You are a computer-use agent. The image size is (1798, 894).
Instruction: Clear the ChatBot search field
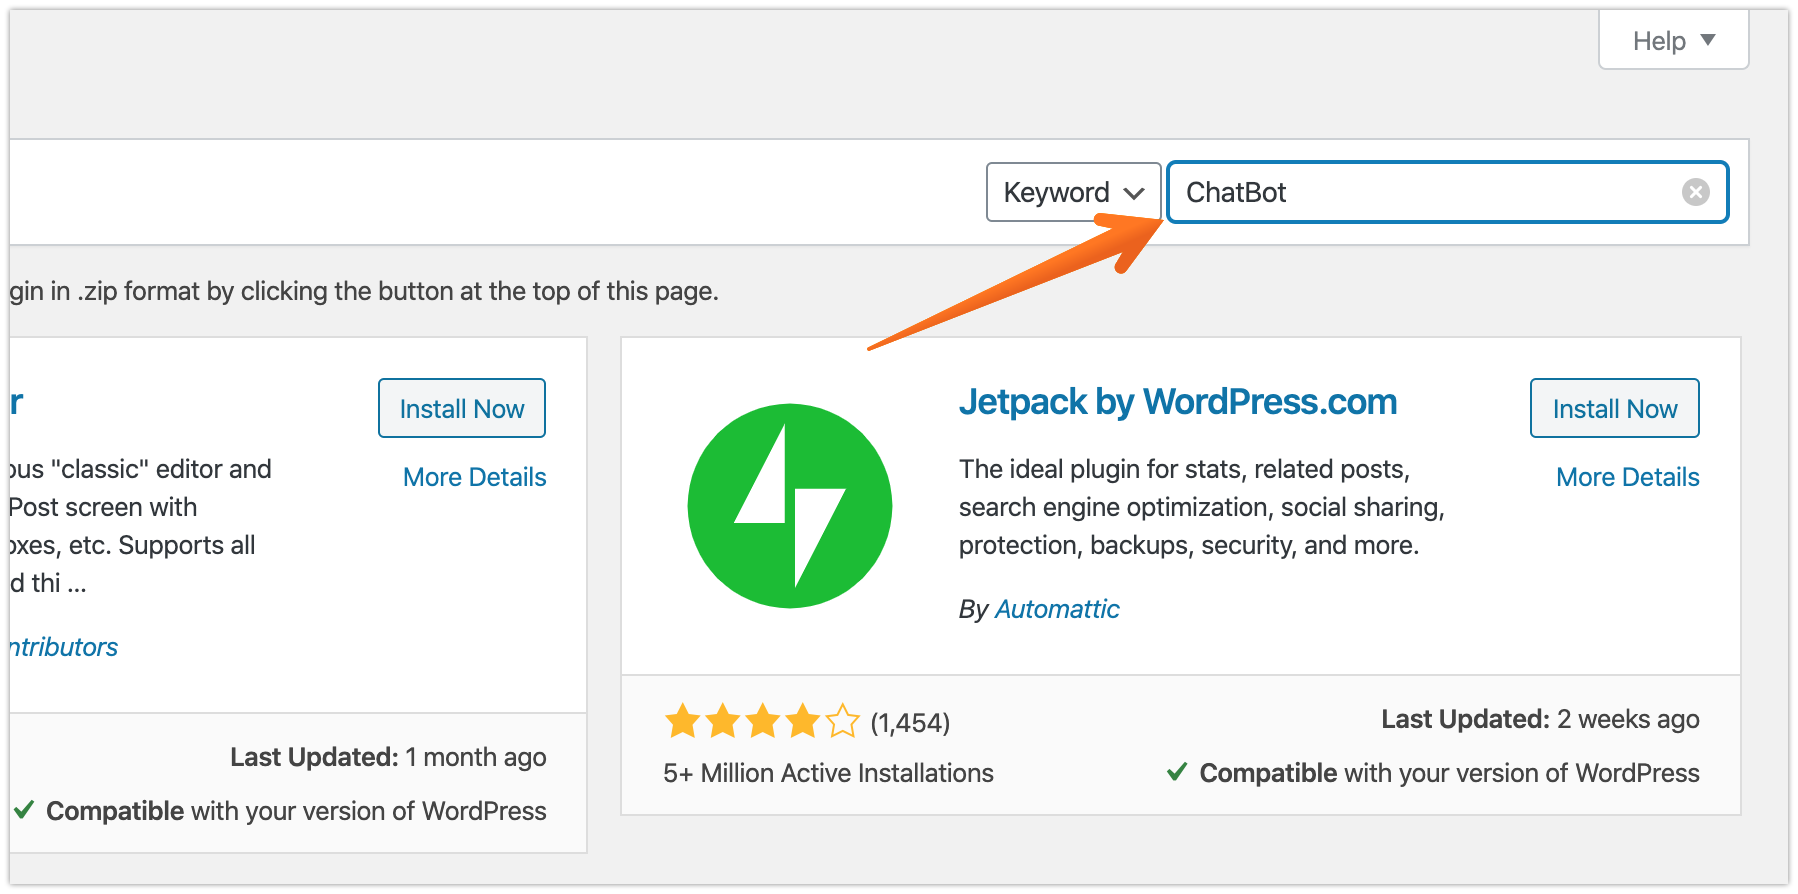tap(1695, 192)
